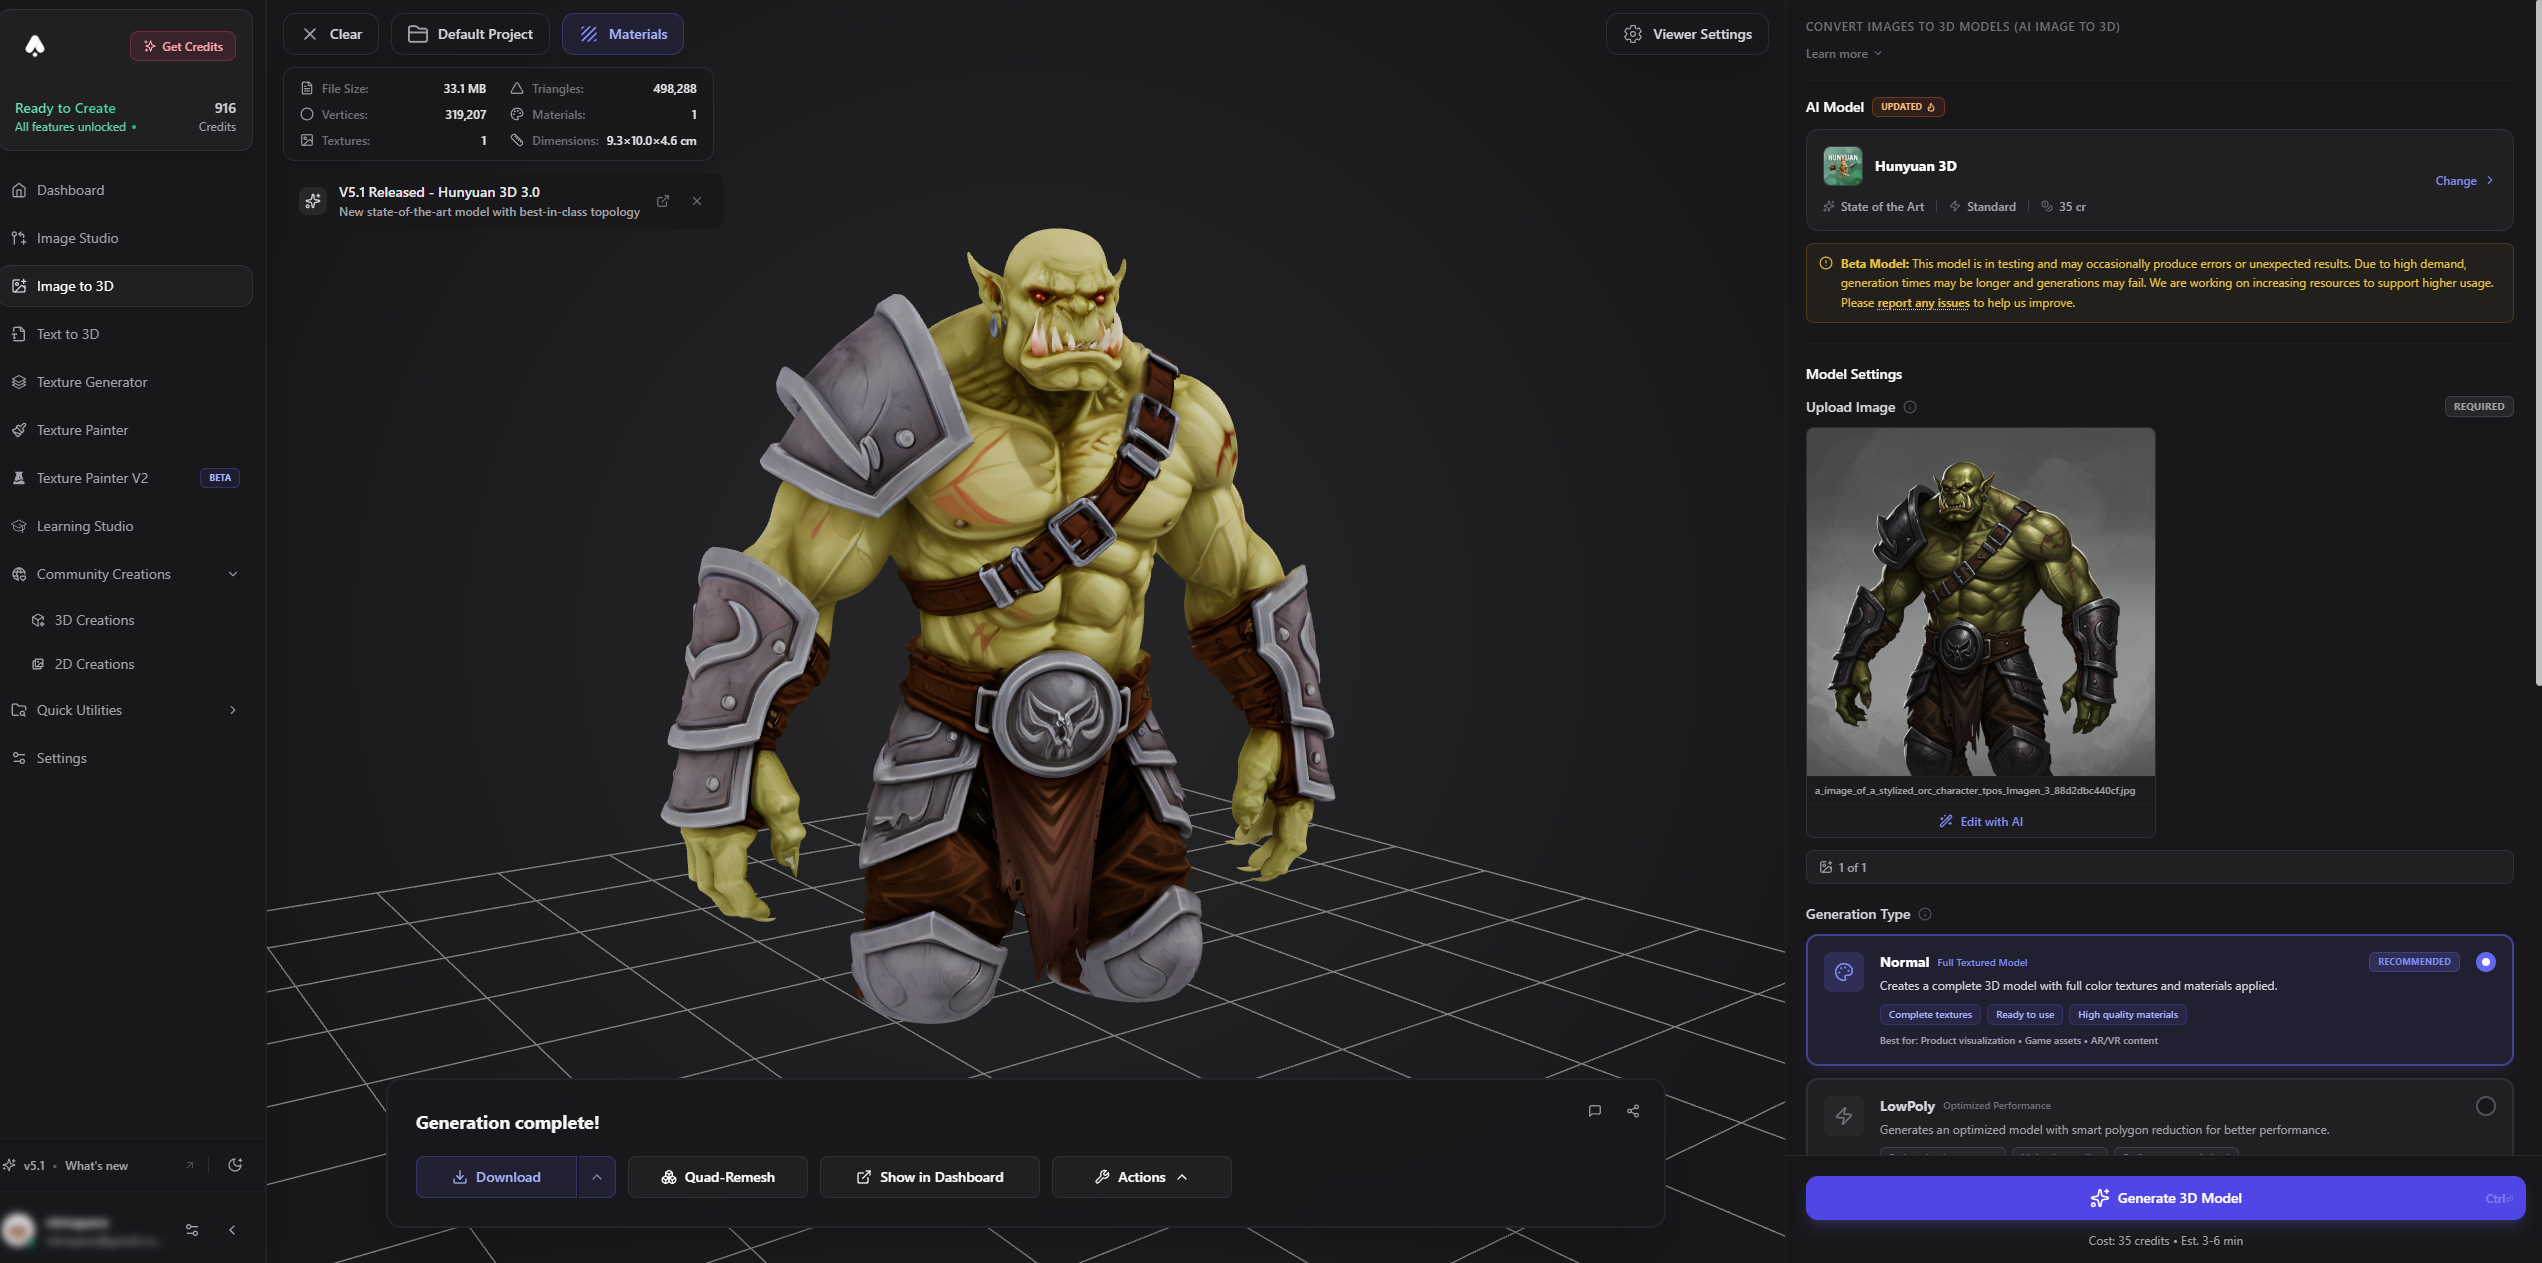Expand Quick Utilities
2542x1263 pixels.
(232, 709)
